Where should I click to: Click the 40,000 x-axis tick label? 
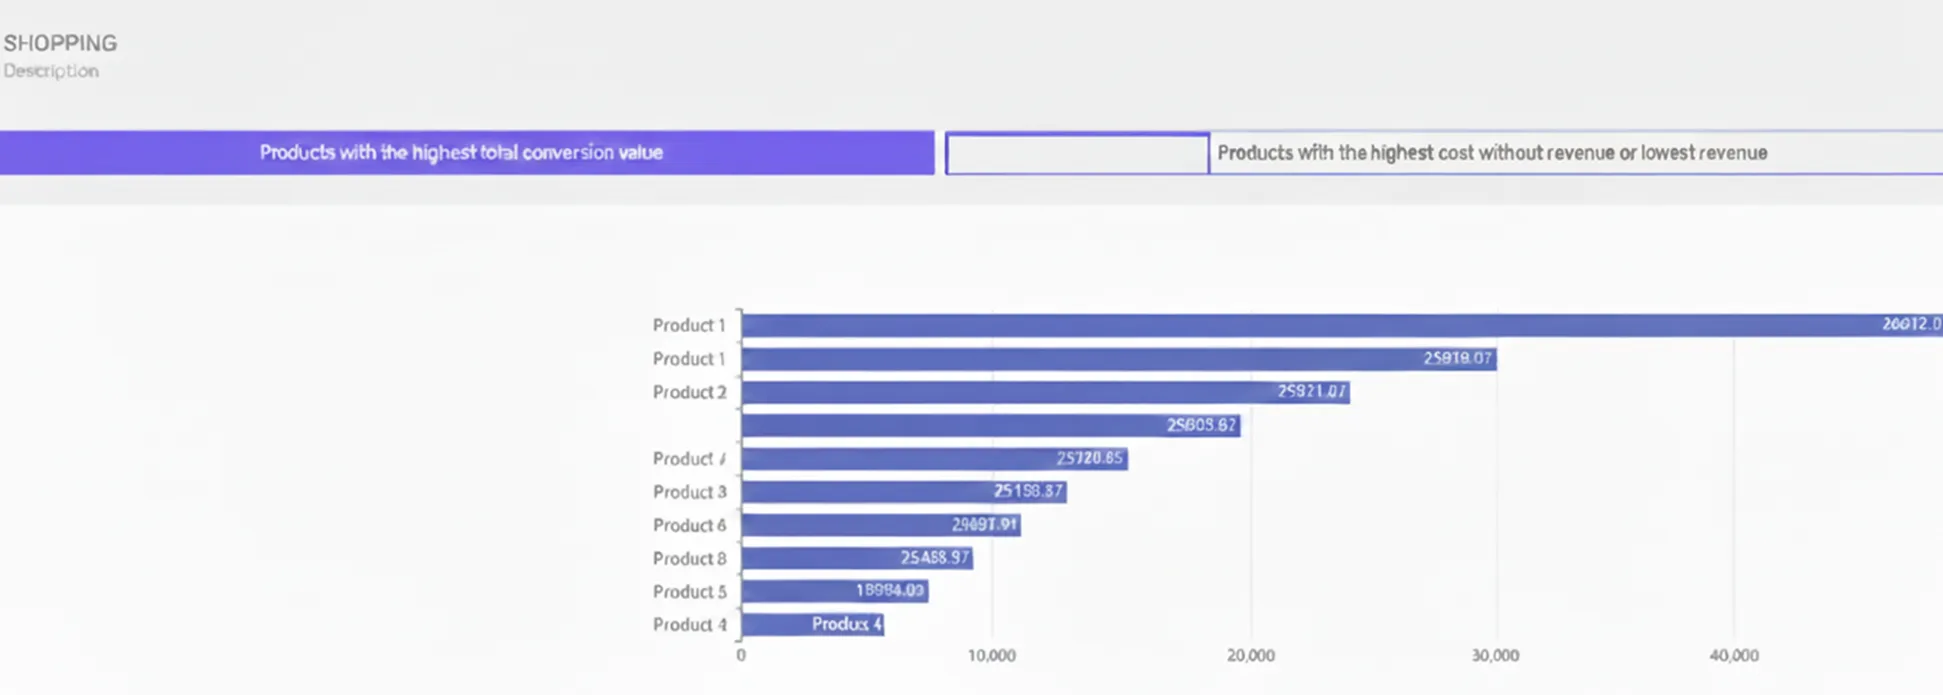pyautogui.click(x=1733, y=655)
